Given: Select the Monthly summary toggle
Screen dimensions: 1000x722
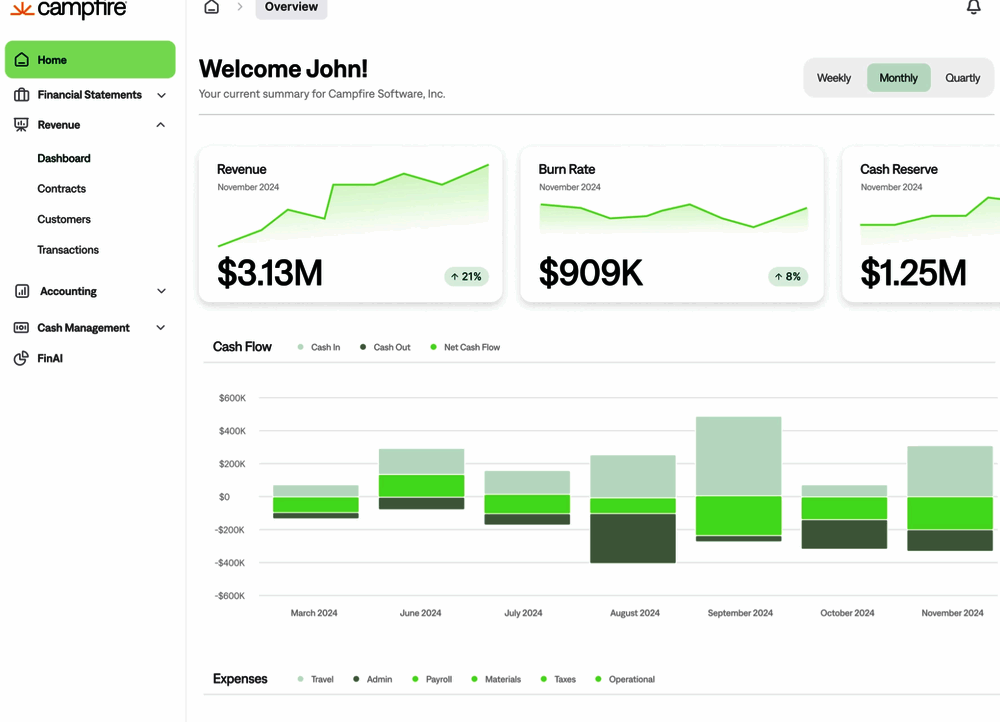Looking at the screenshot, I should [x=898, y=77].
